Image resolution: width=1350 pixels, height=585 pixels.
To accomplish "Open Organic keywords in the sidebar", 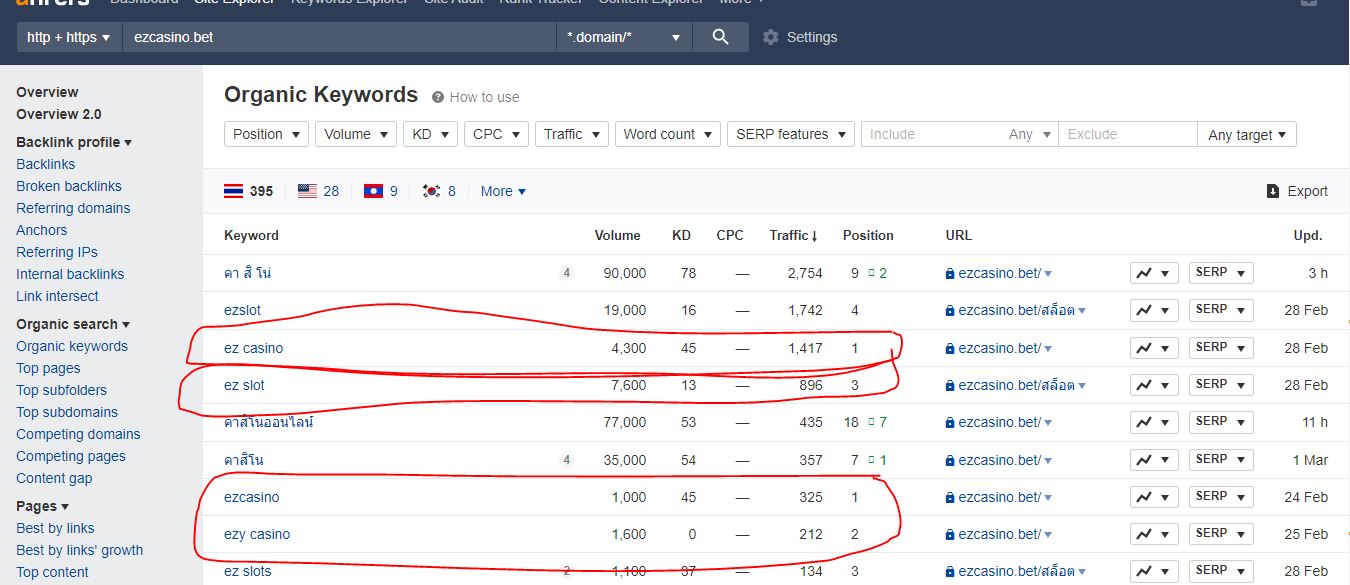I will [72, 346].
